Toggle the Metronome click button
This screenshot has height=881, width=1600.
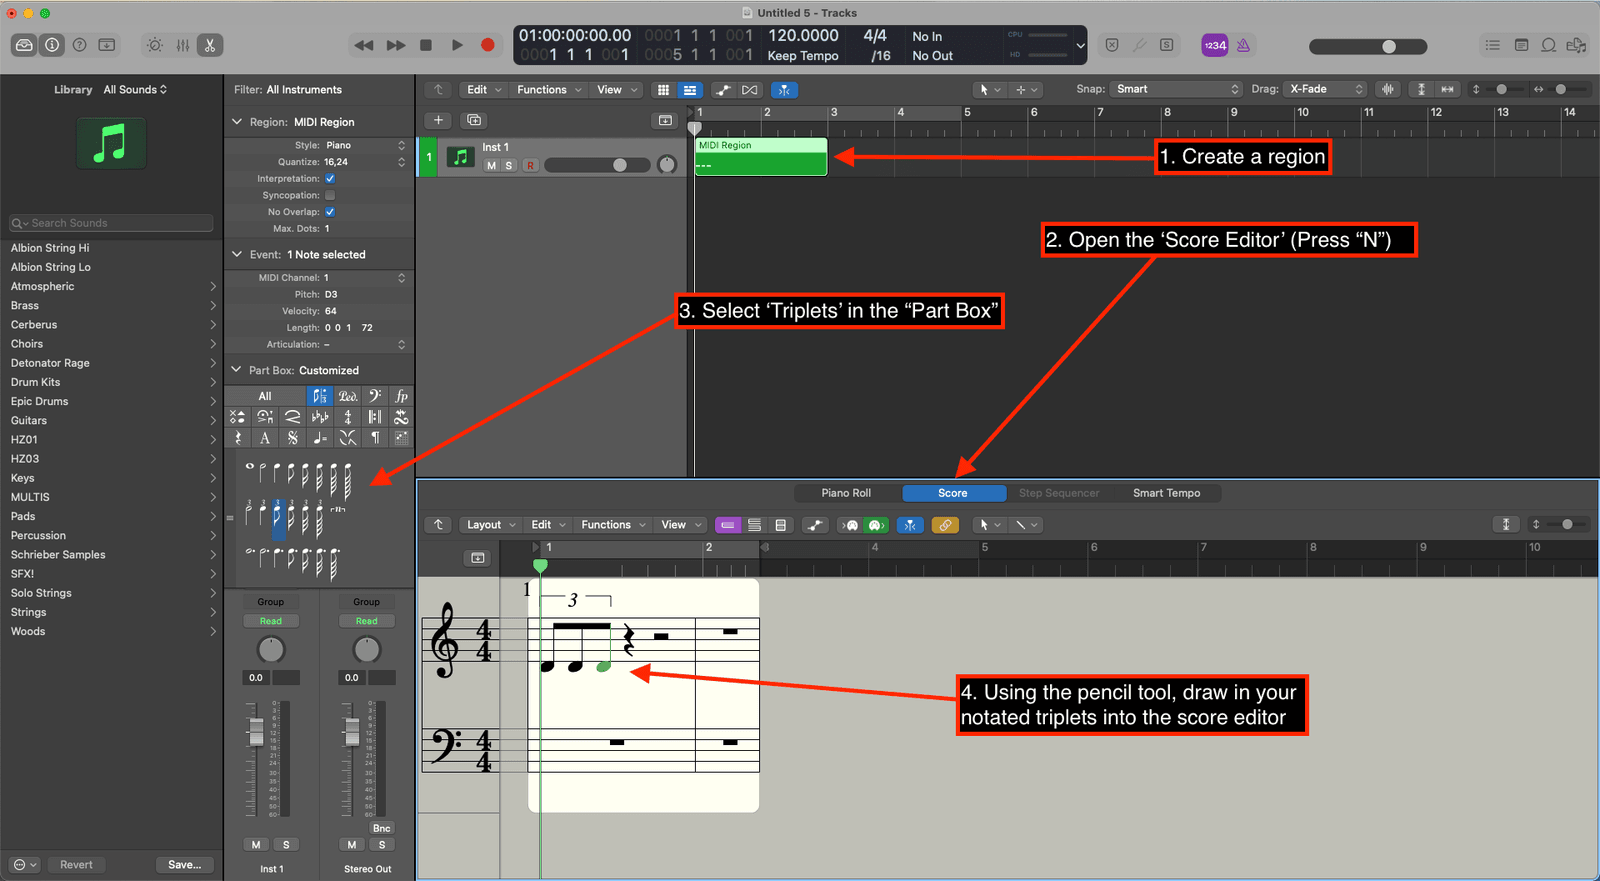coord(1243,45)
